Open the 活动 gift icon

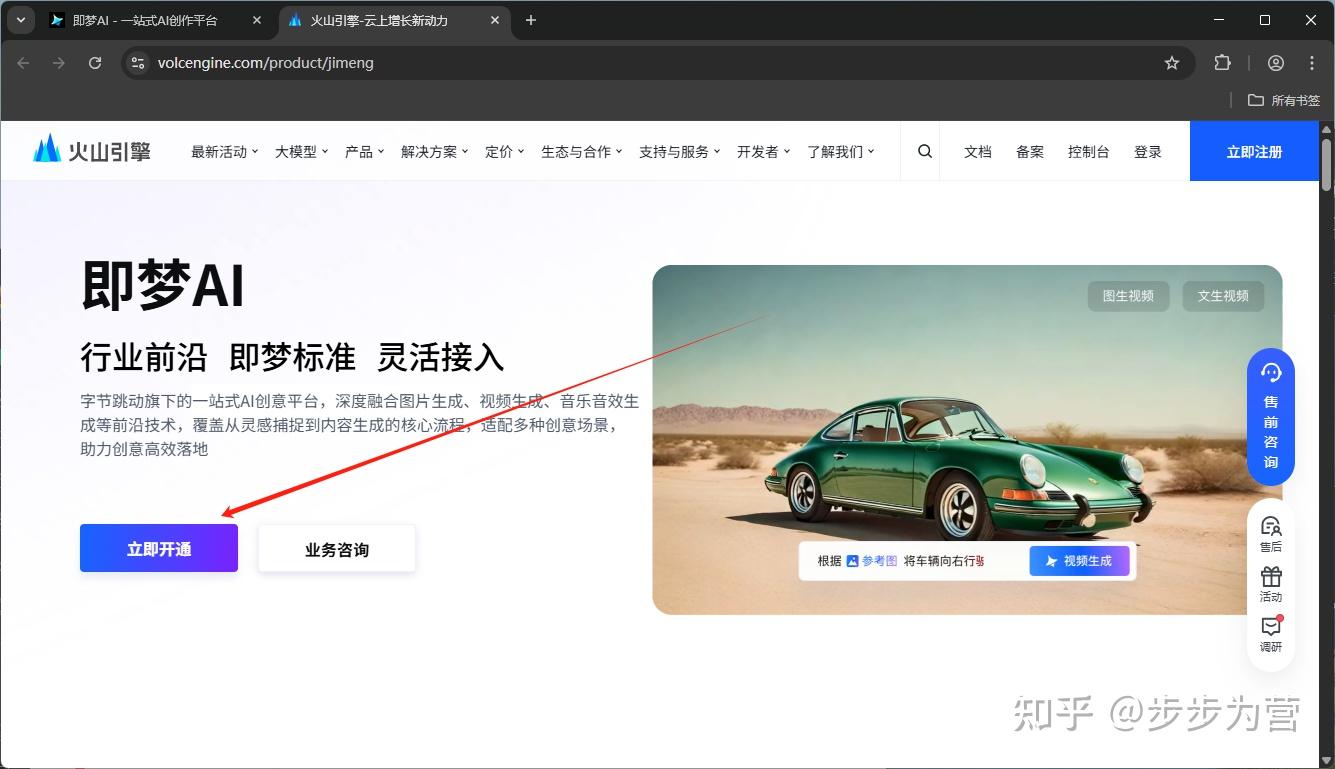1271,584
